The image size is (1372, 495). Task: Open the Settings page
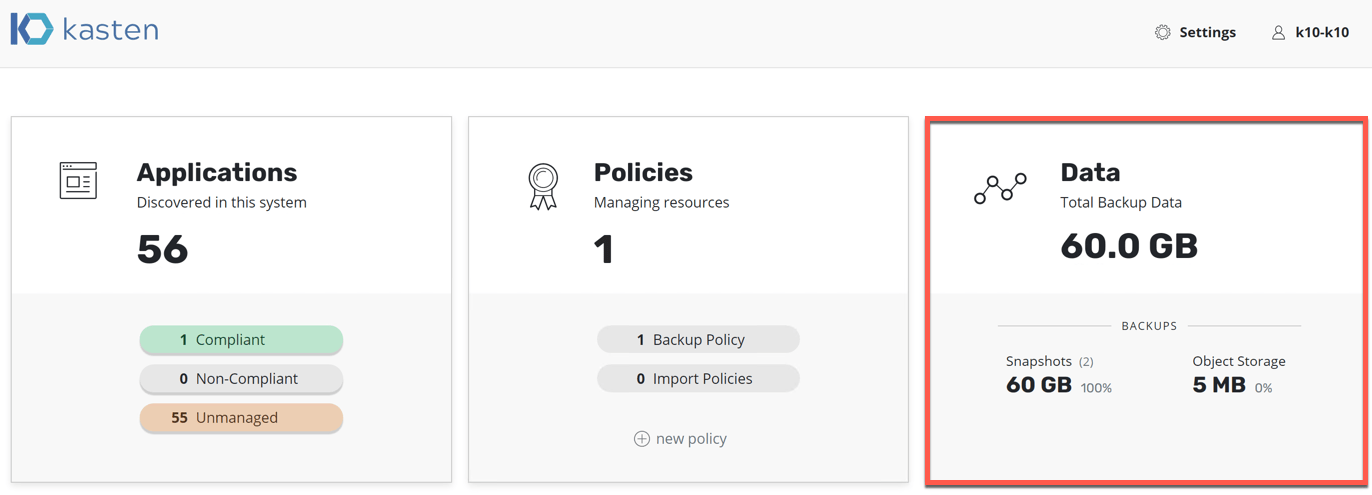[1207, 32]
